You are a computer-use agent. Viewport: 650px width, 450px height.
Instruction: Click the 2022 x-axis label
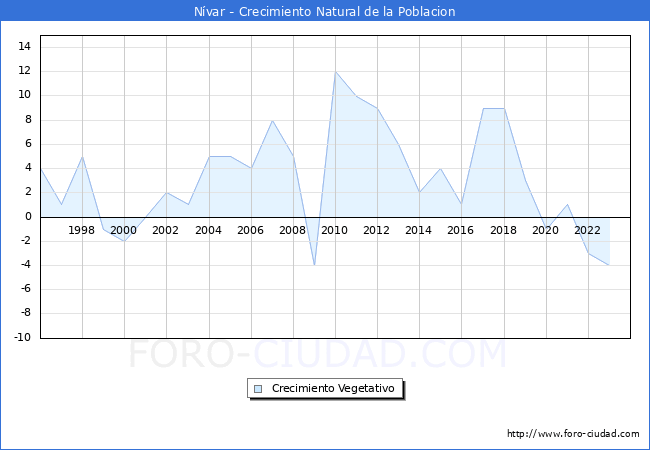click(587, 230)
